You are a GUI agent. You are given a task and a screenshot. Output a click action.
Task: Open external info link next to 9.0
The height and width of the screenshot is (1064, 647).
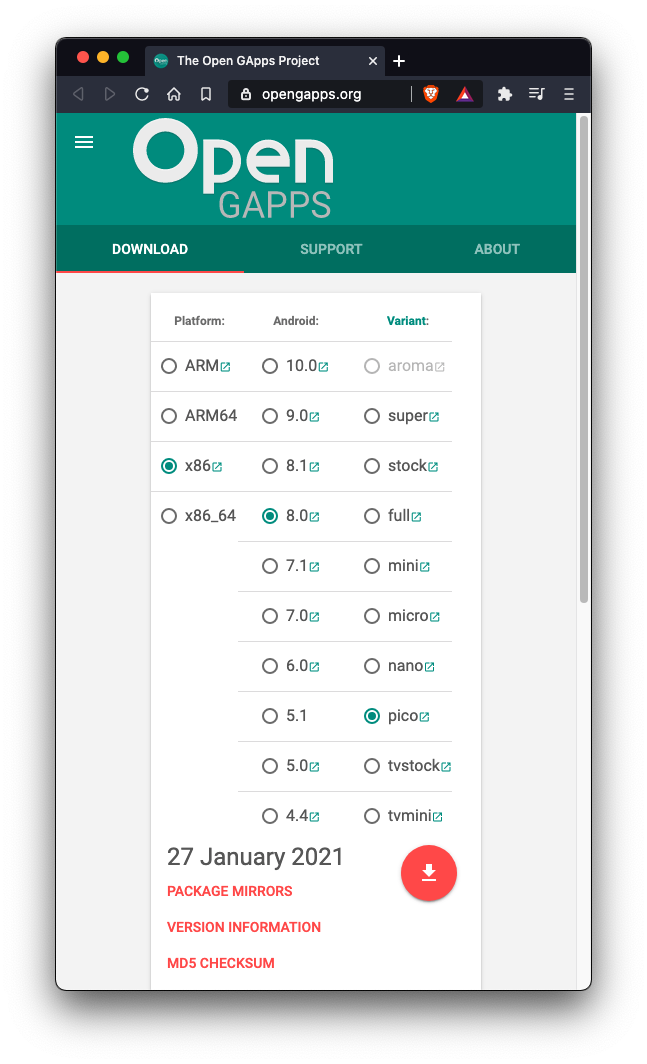[x=314, y=417]
